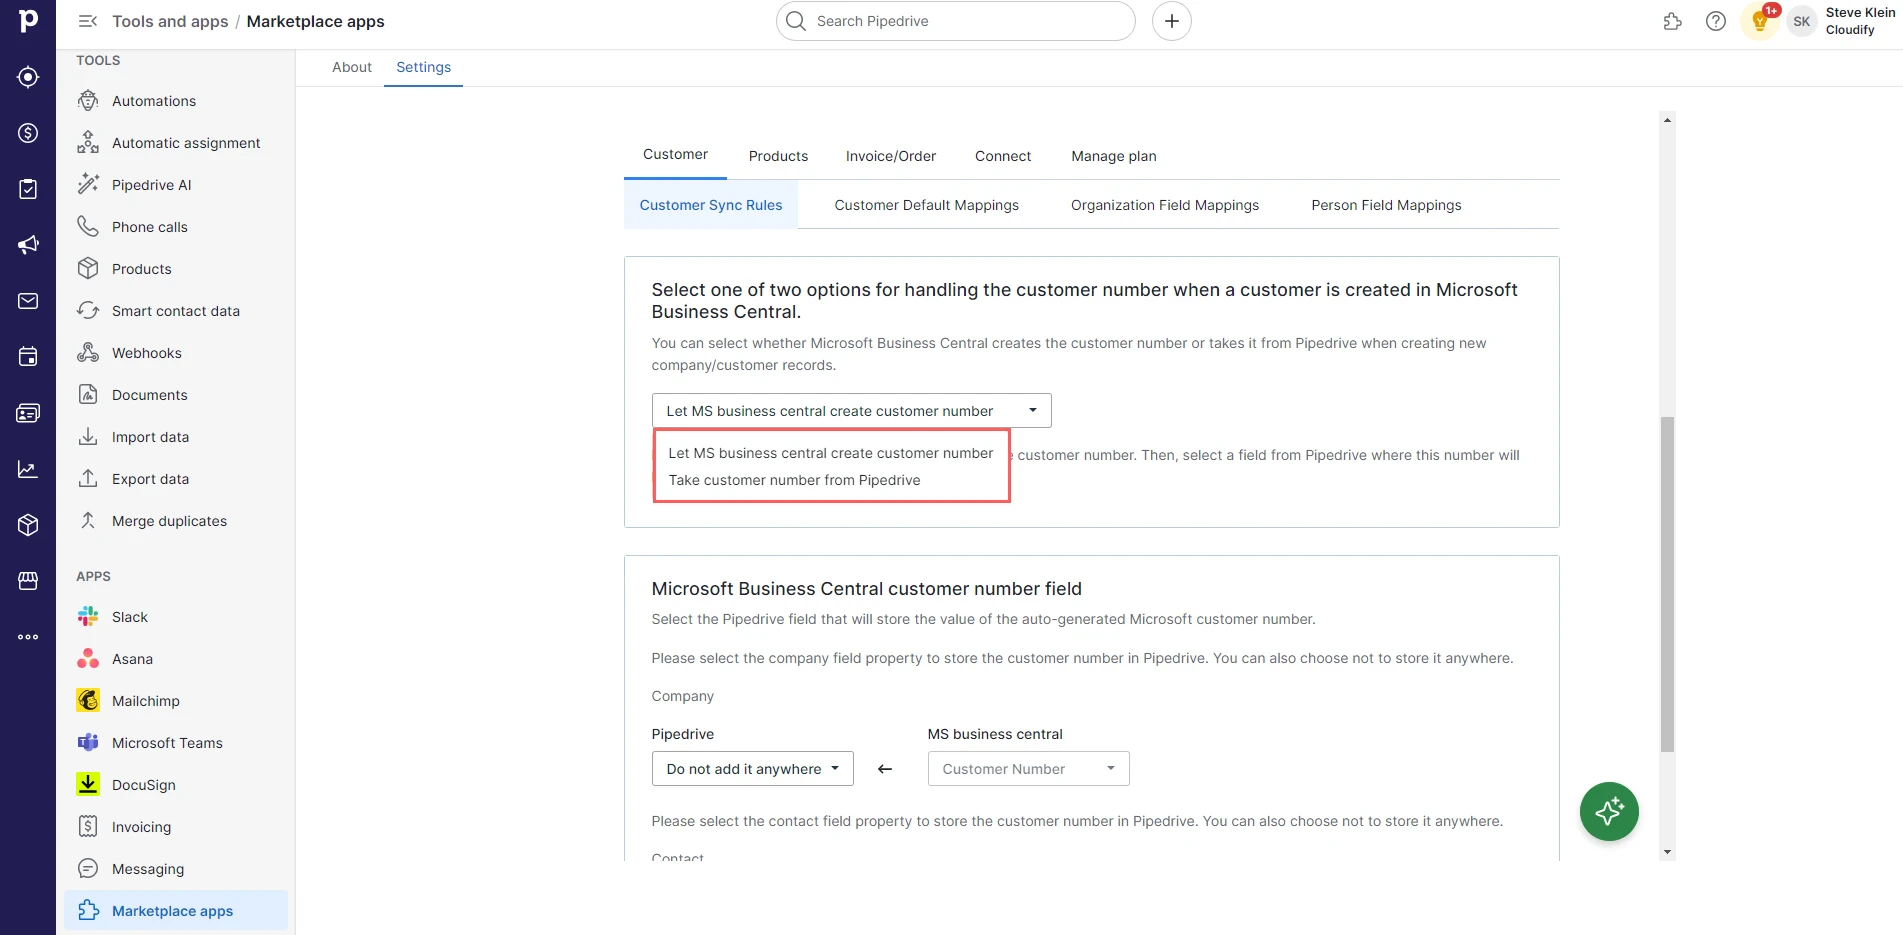1903x935 pixels.
Task: Open Automatic assignment in the sidebar
Action: coord(176,143)
